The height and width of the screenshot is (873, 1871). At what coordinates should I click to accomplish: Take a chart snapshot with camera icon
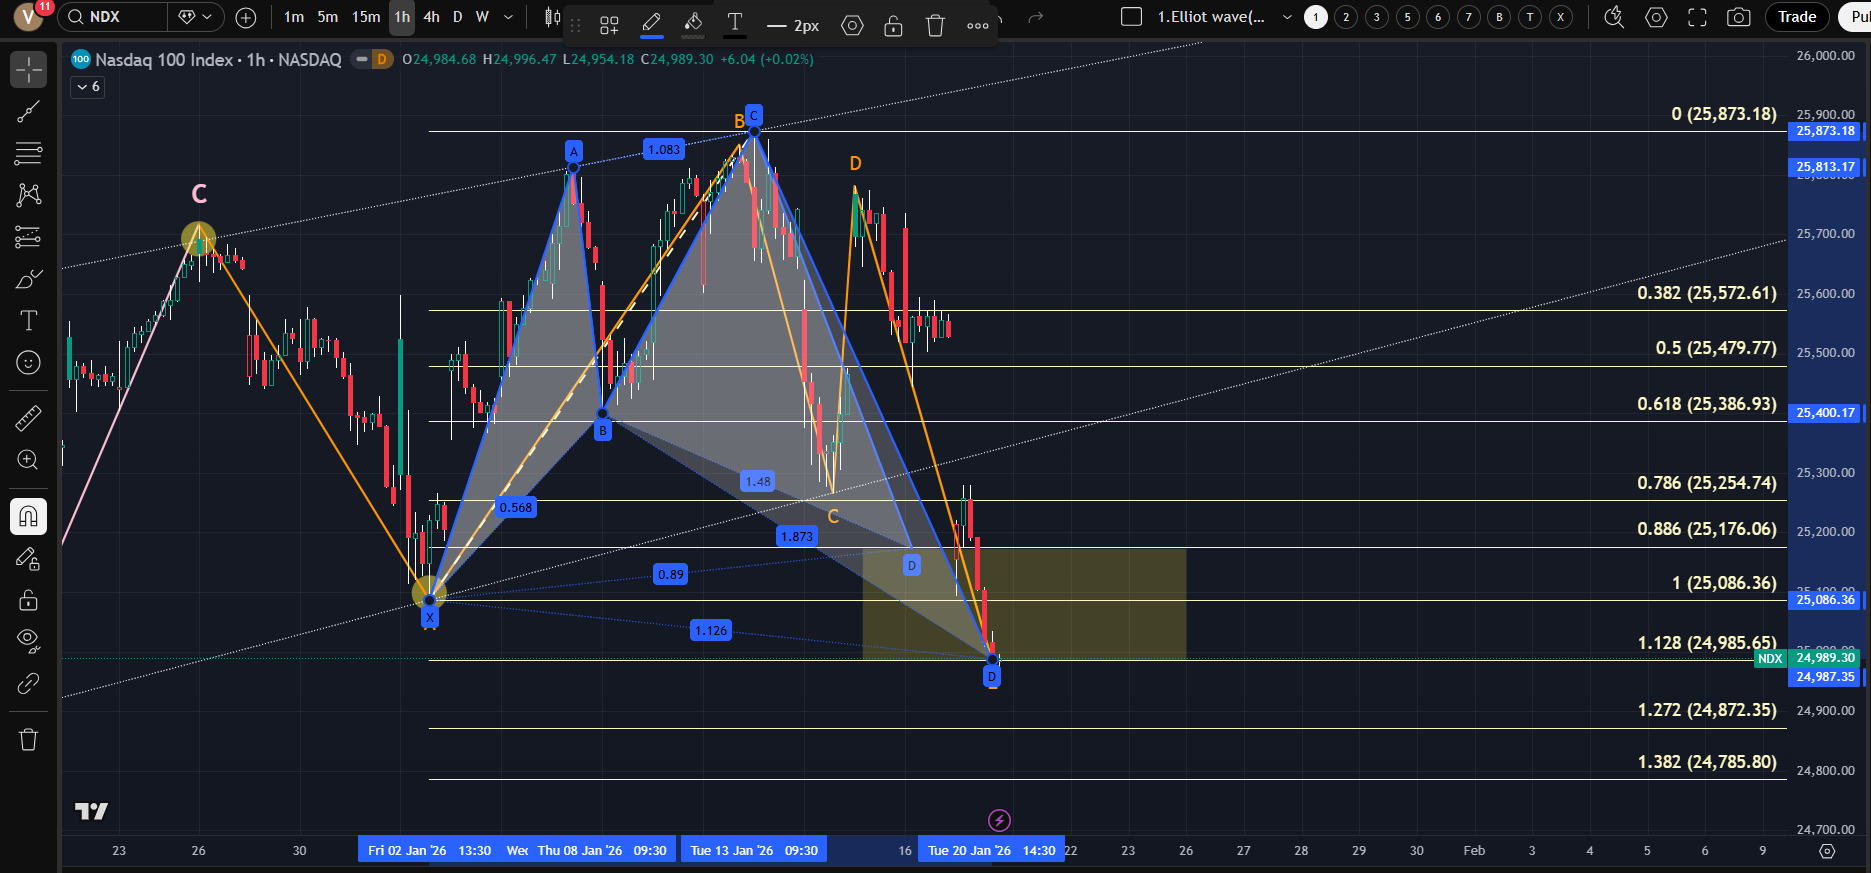(x=1739, y=17)
